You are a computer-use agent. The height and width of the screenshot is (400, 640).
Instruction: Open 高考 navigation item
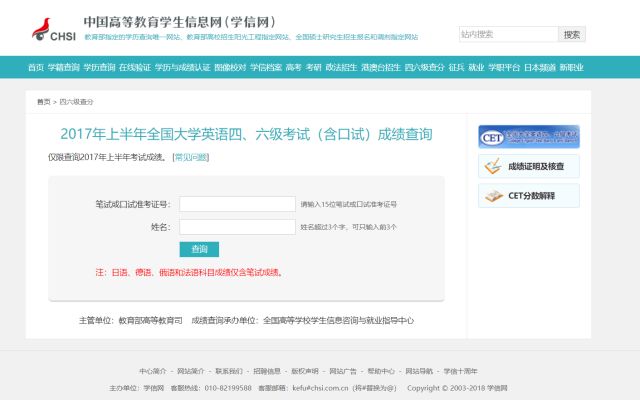tap(293, 67)
